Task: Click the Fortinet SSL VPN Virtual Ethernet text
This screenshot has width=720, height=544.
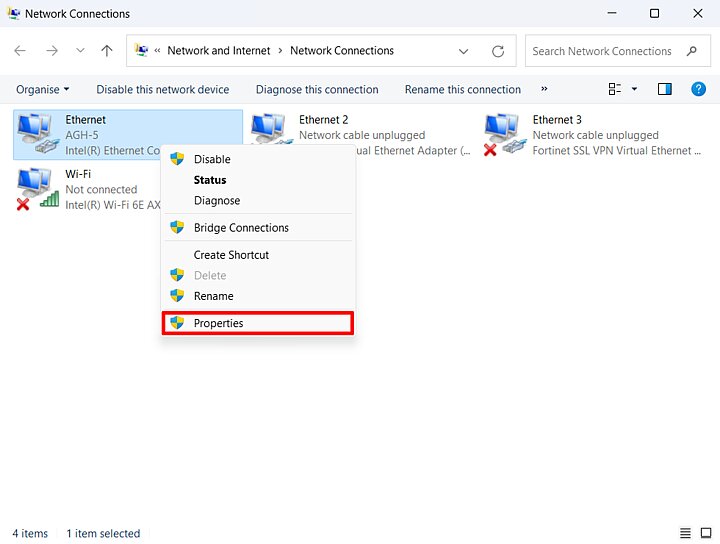Action: click(x=617, y=151)
